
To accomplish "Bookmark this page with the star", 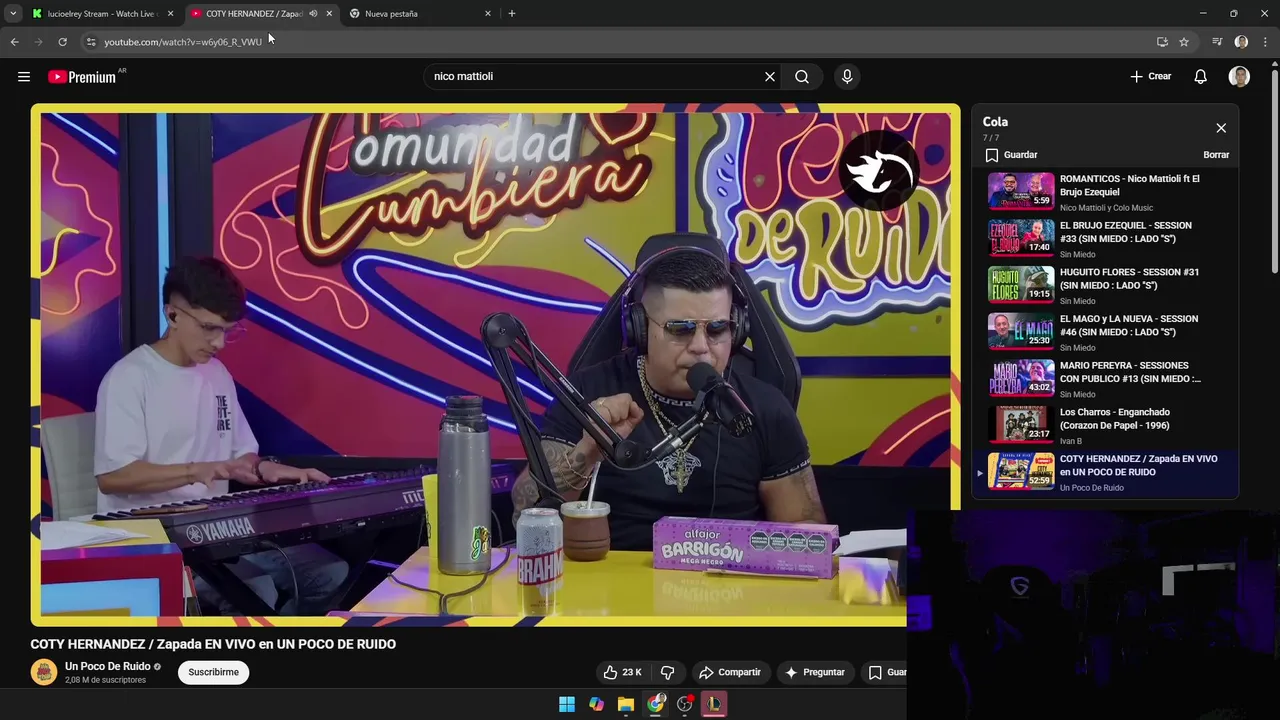I will [x=1184, y=42].
